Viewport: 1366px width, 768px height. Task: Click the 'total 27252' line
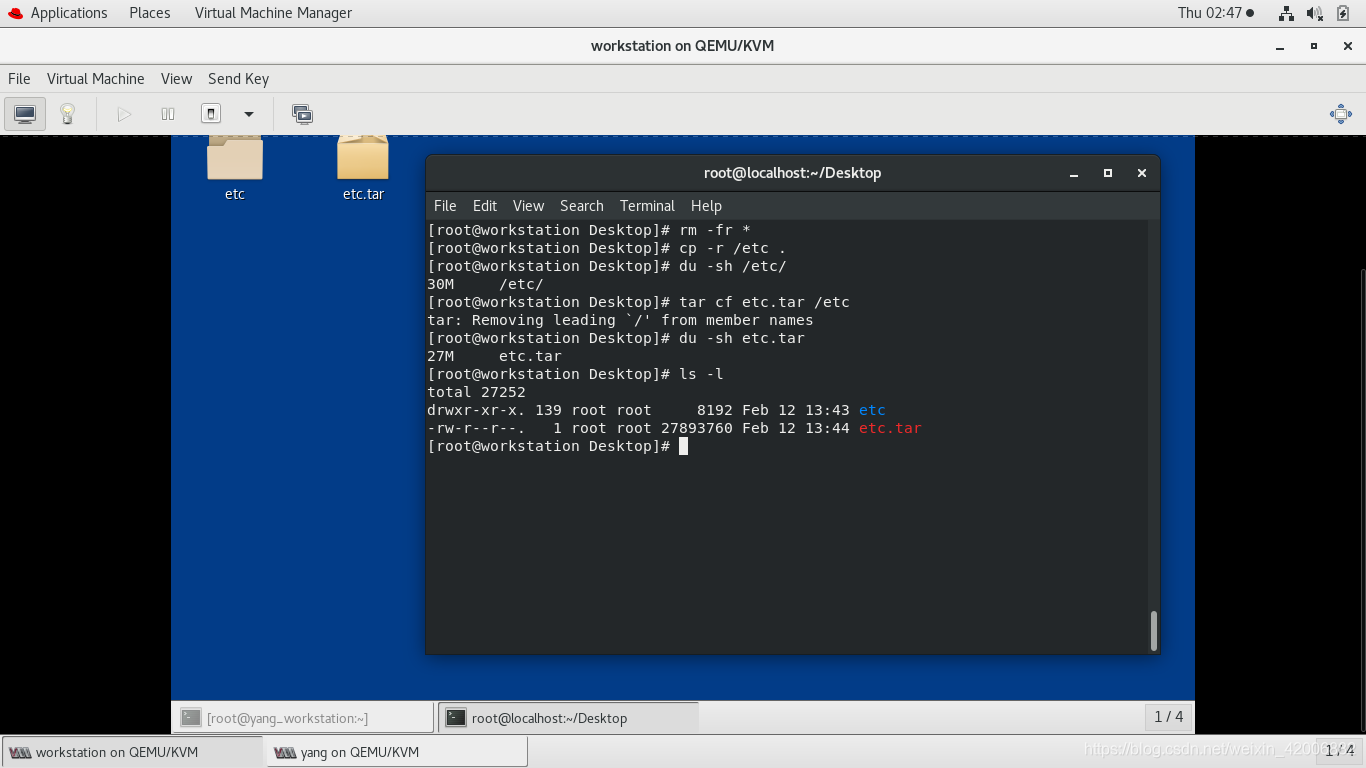pyautogui.click(x=476, y=392)
